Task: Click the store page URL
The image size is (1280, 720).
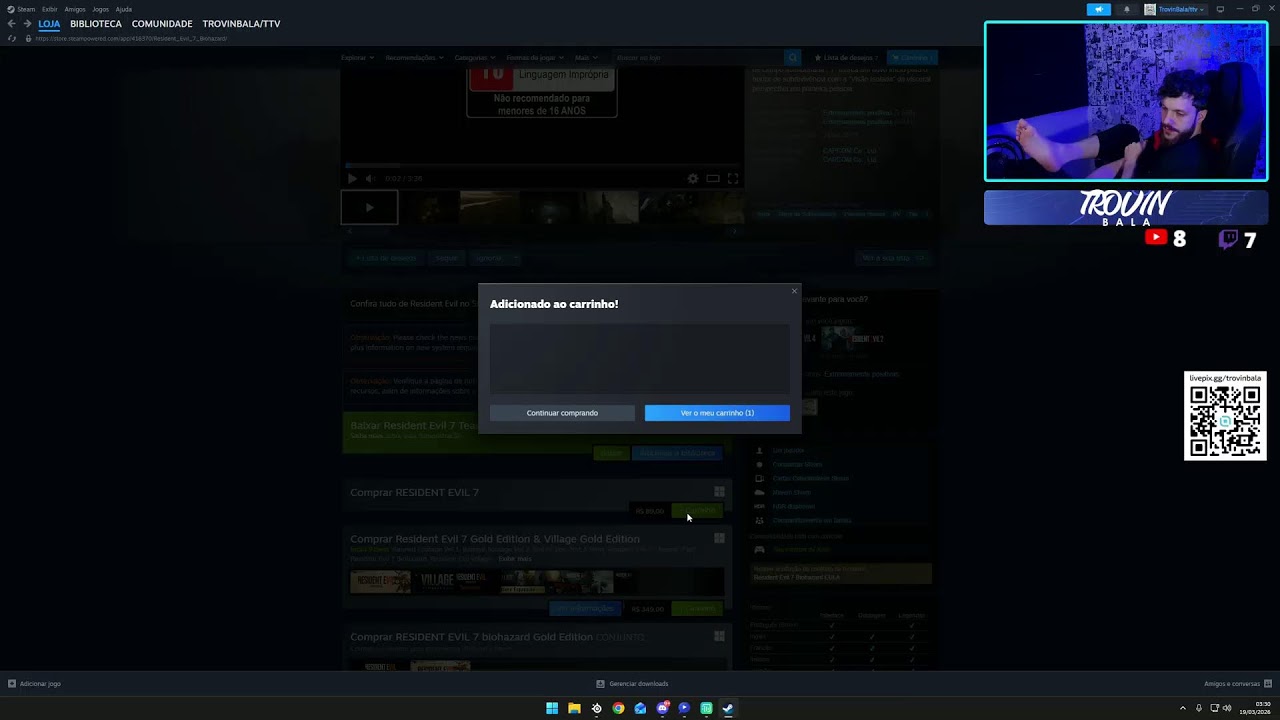Action: click(x=131, y=38)
